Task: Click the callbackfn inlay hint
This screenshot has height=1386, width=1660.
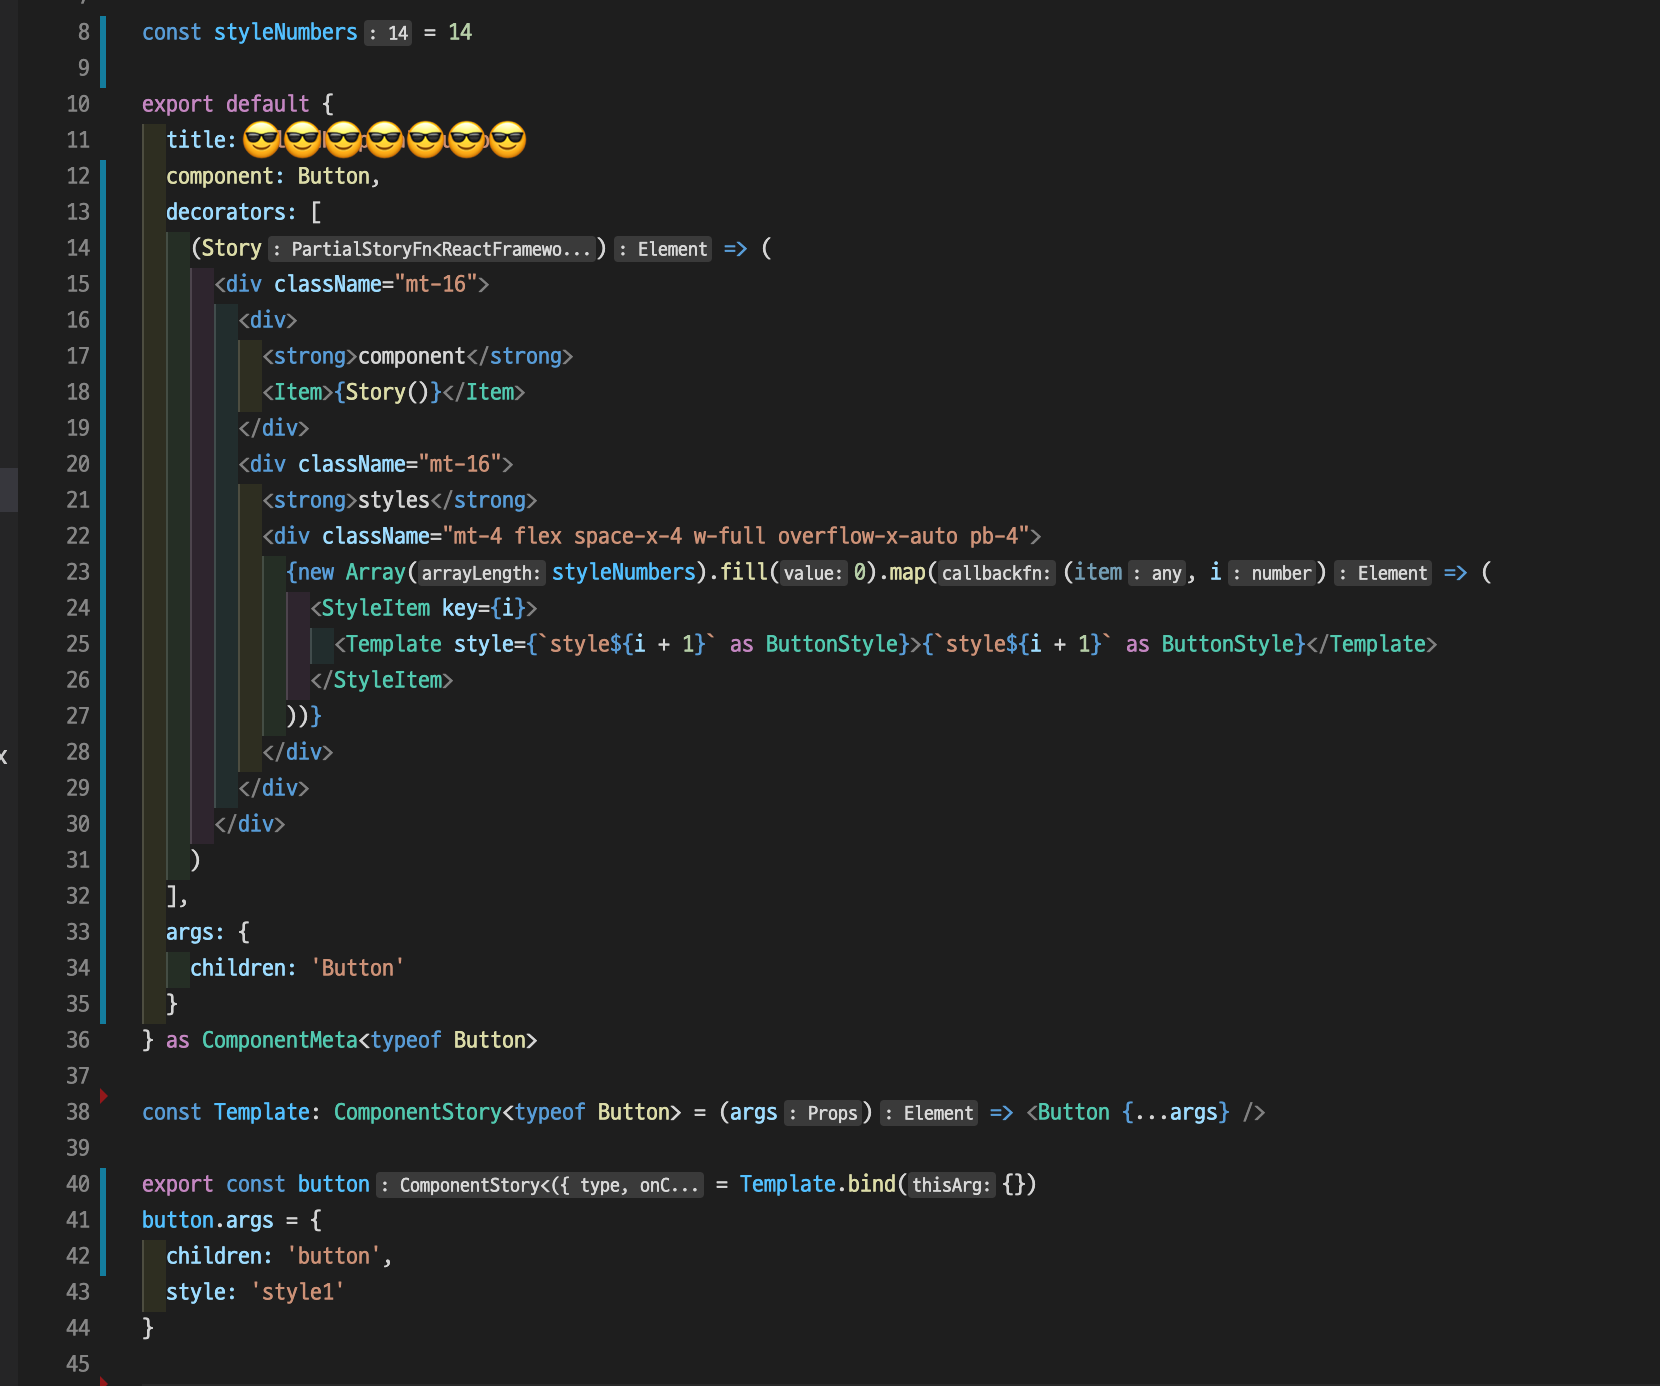Action: click(x=996, y=573)
